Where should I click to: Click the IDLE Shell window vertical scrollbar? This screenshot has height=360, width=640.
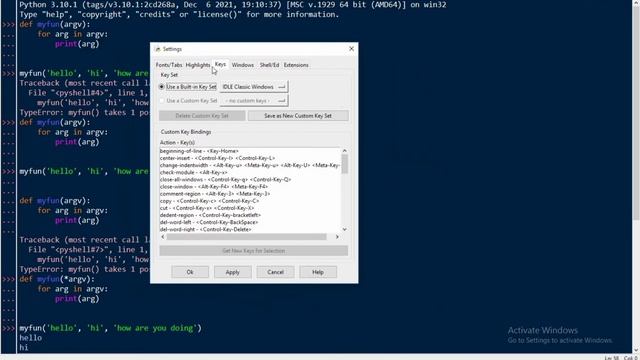click(636, 176)
